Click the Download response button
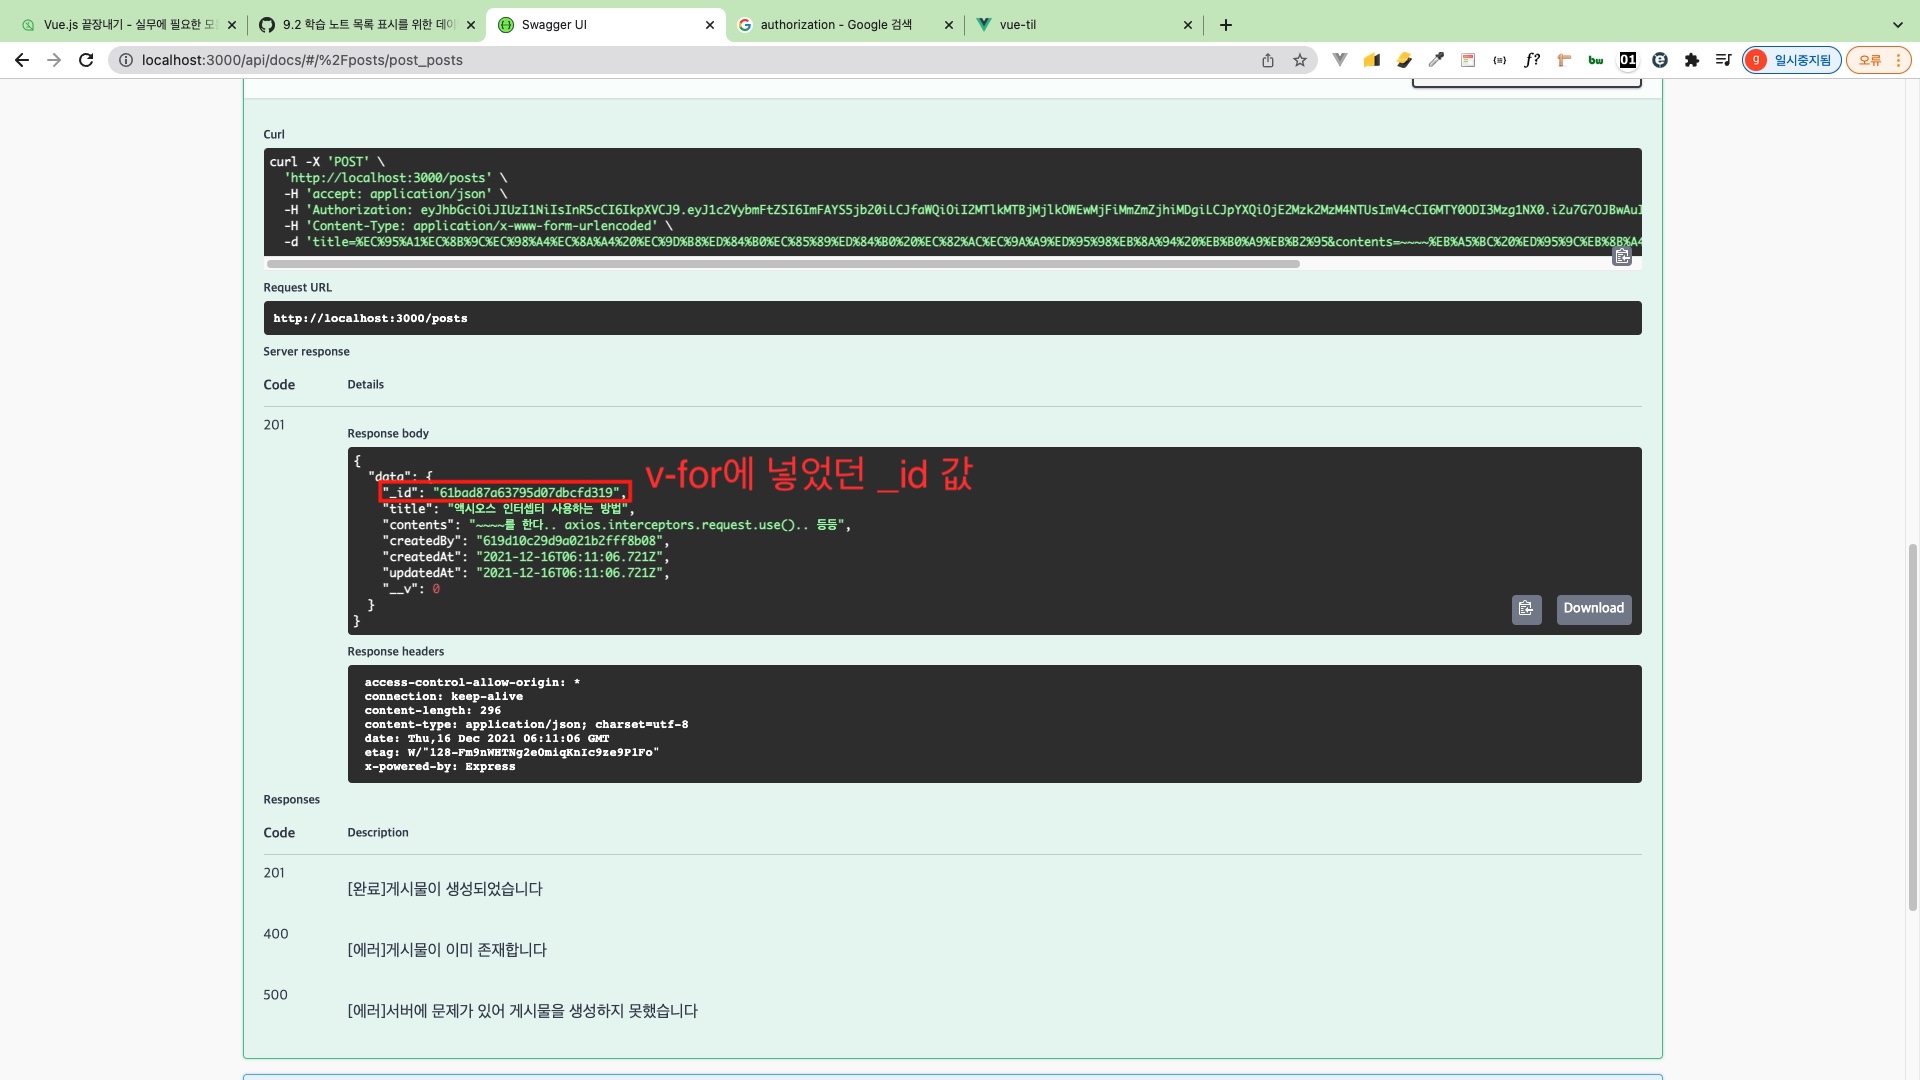Image resolution: width=1920 pixels, height=1080 pixels. pos(1593,609)
